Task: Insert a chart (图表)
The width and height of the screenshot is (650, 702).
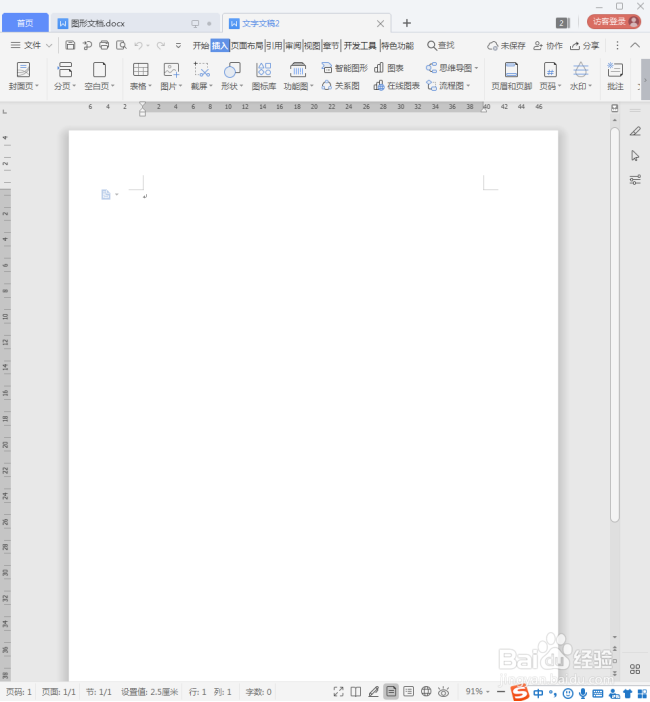Action: pos(389,68)
